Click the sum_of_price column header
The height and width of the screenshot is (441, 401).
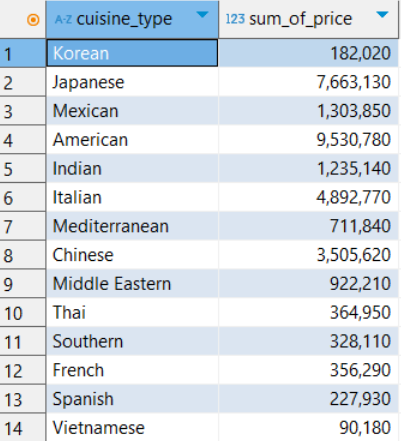pyautogui.click(x=308, y=19)
